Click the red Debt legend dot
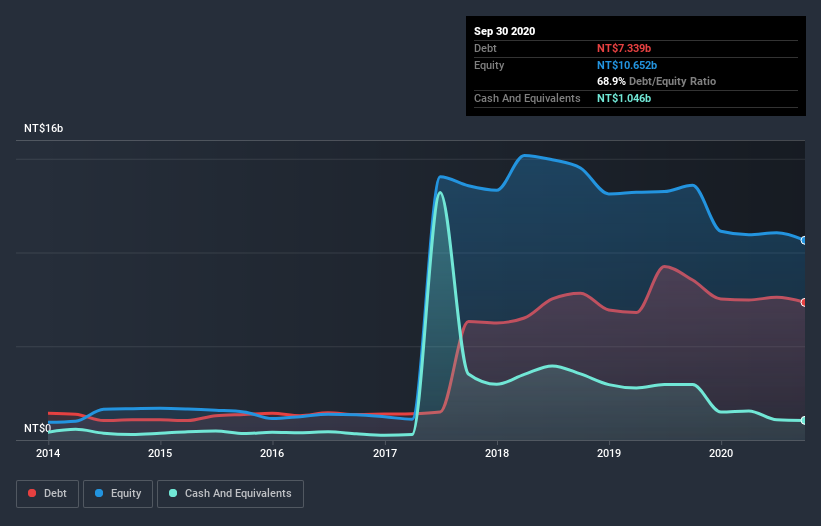This screenshot has width=821, height=526. click(32, 493)
